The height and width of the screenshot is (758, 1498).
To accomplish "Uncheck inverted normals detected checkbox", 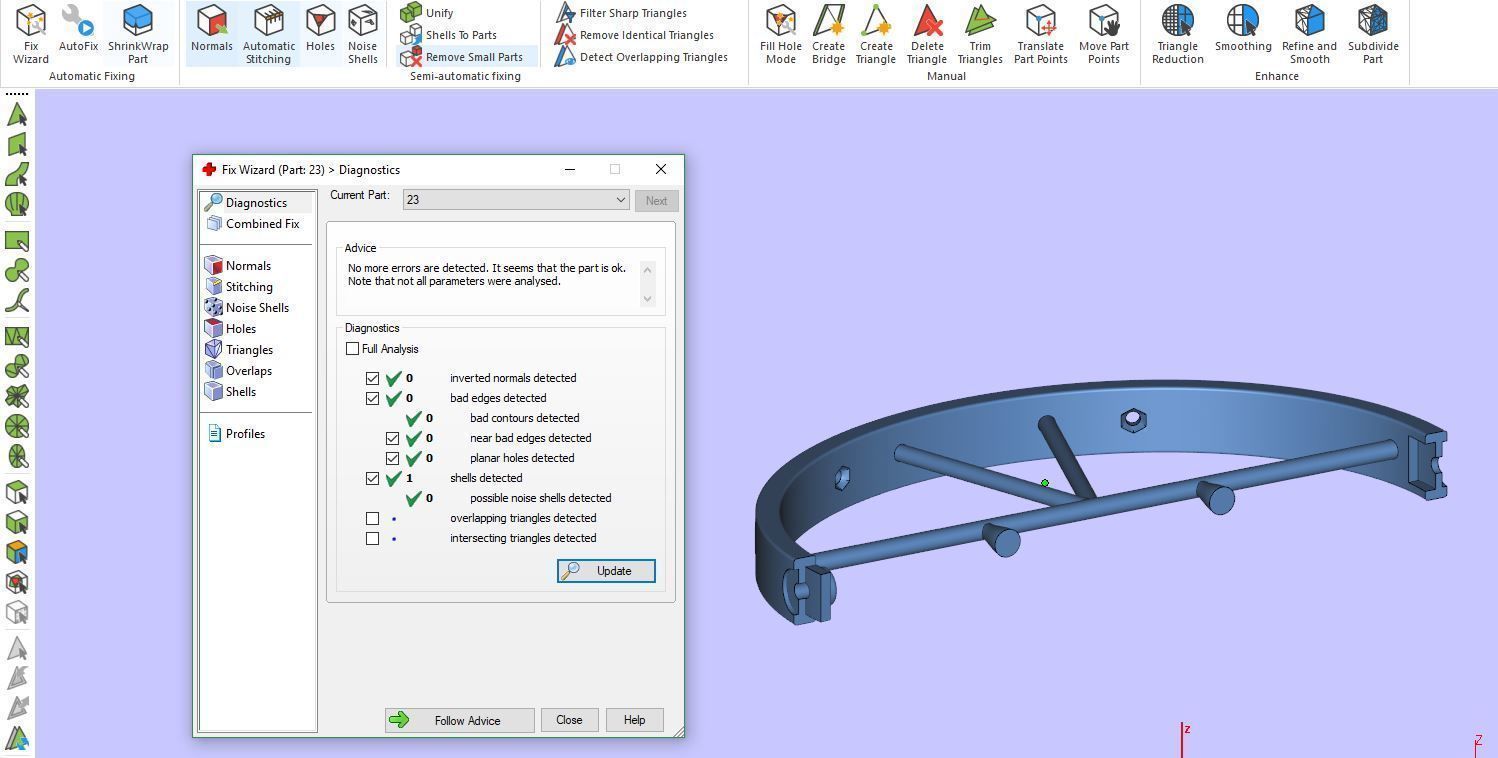I will 372,378.
